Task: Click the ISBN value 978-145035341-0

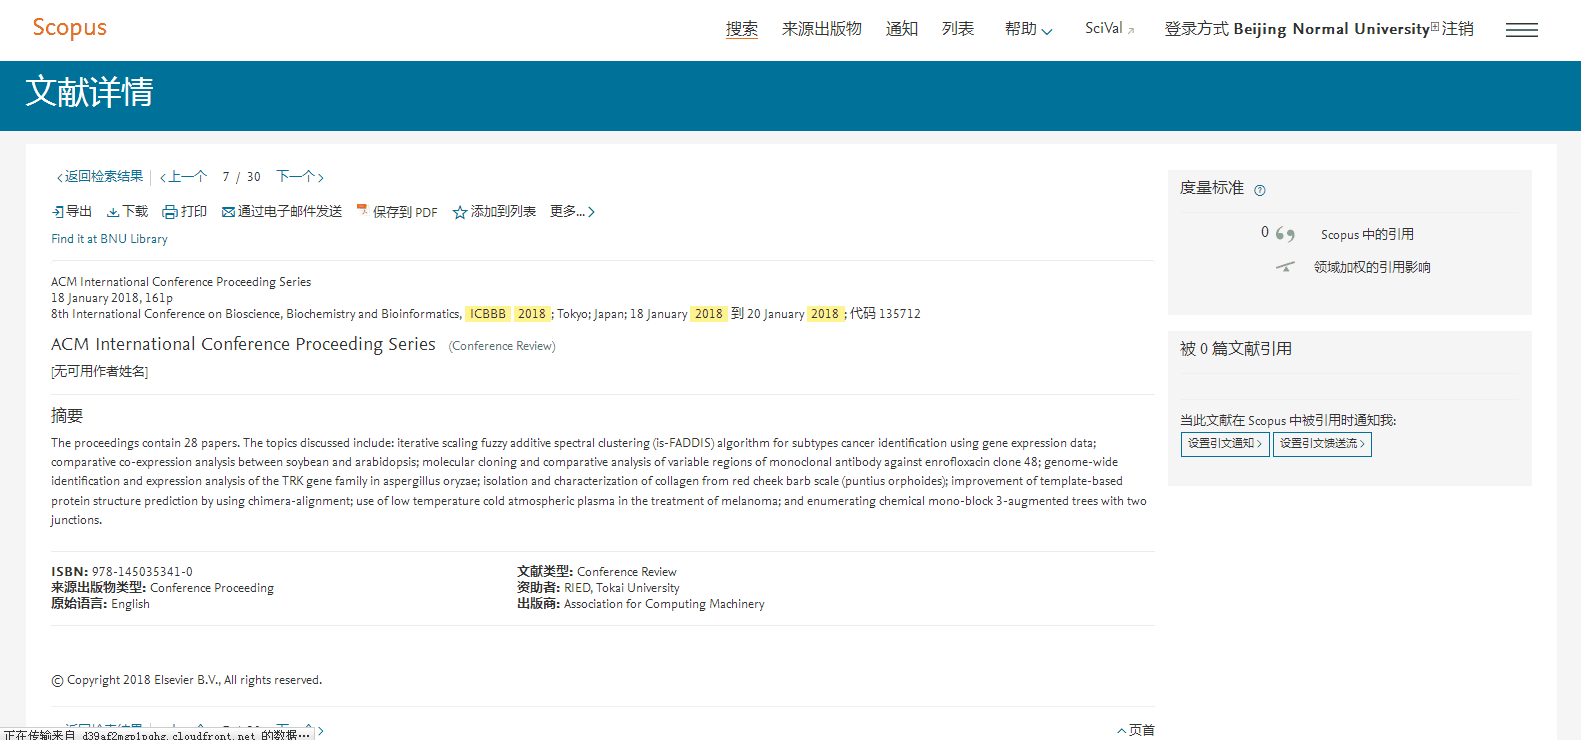Action: 142,572
